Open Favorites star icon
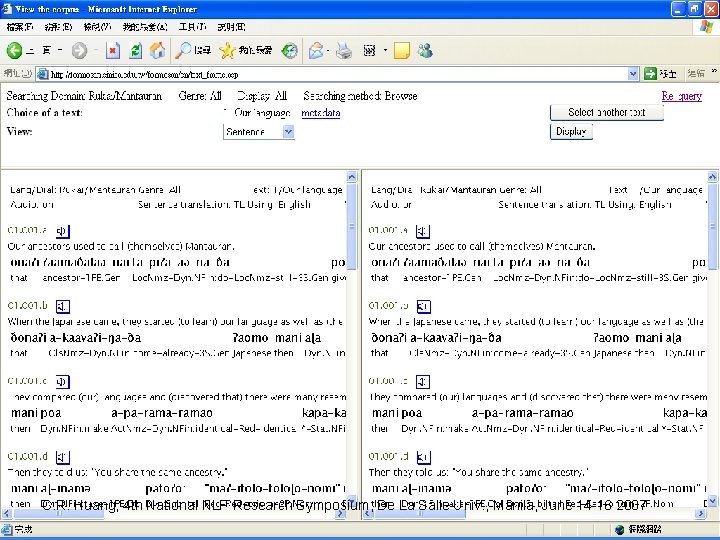Image resolution: width=720 pixels, height=540 pixels. click(x=227, y=51)
